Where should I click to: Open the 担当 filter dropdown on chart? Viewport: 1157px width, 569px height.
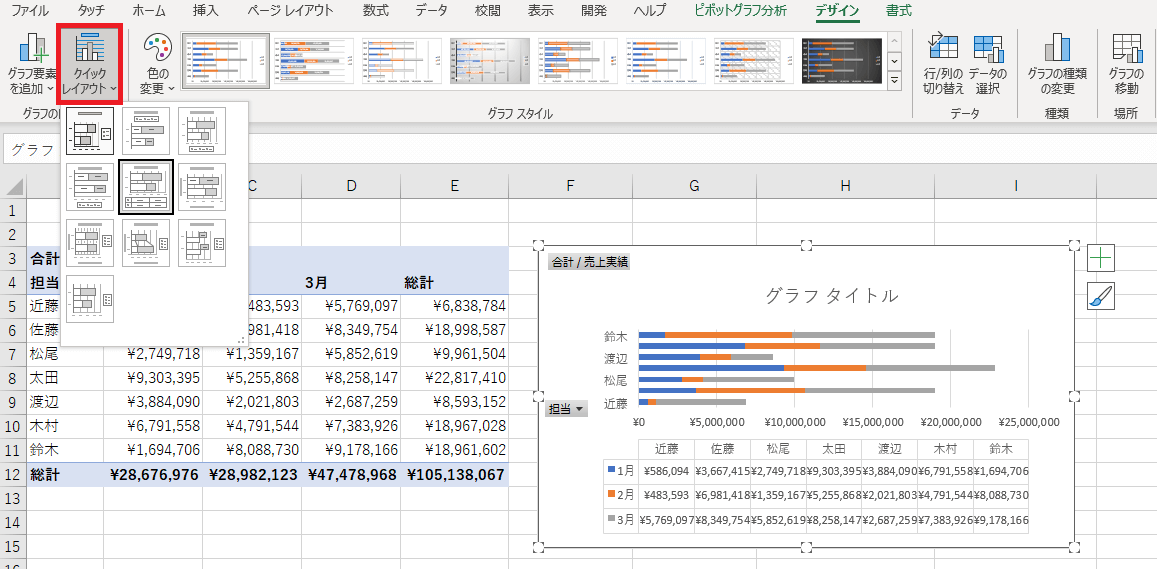point(566,408)
